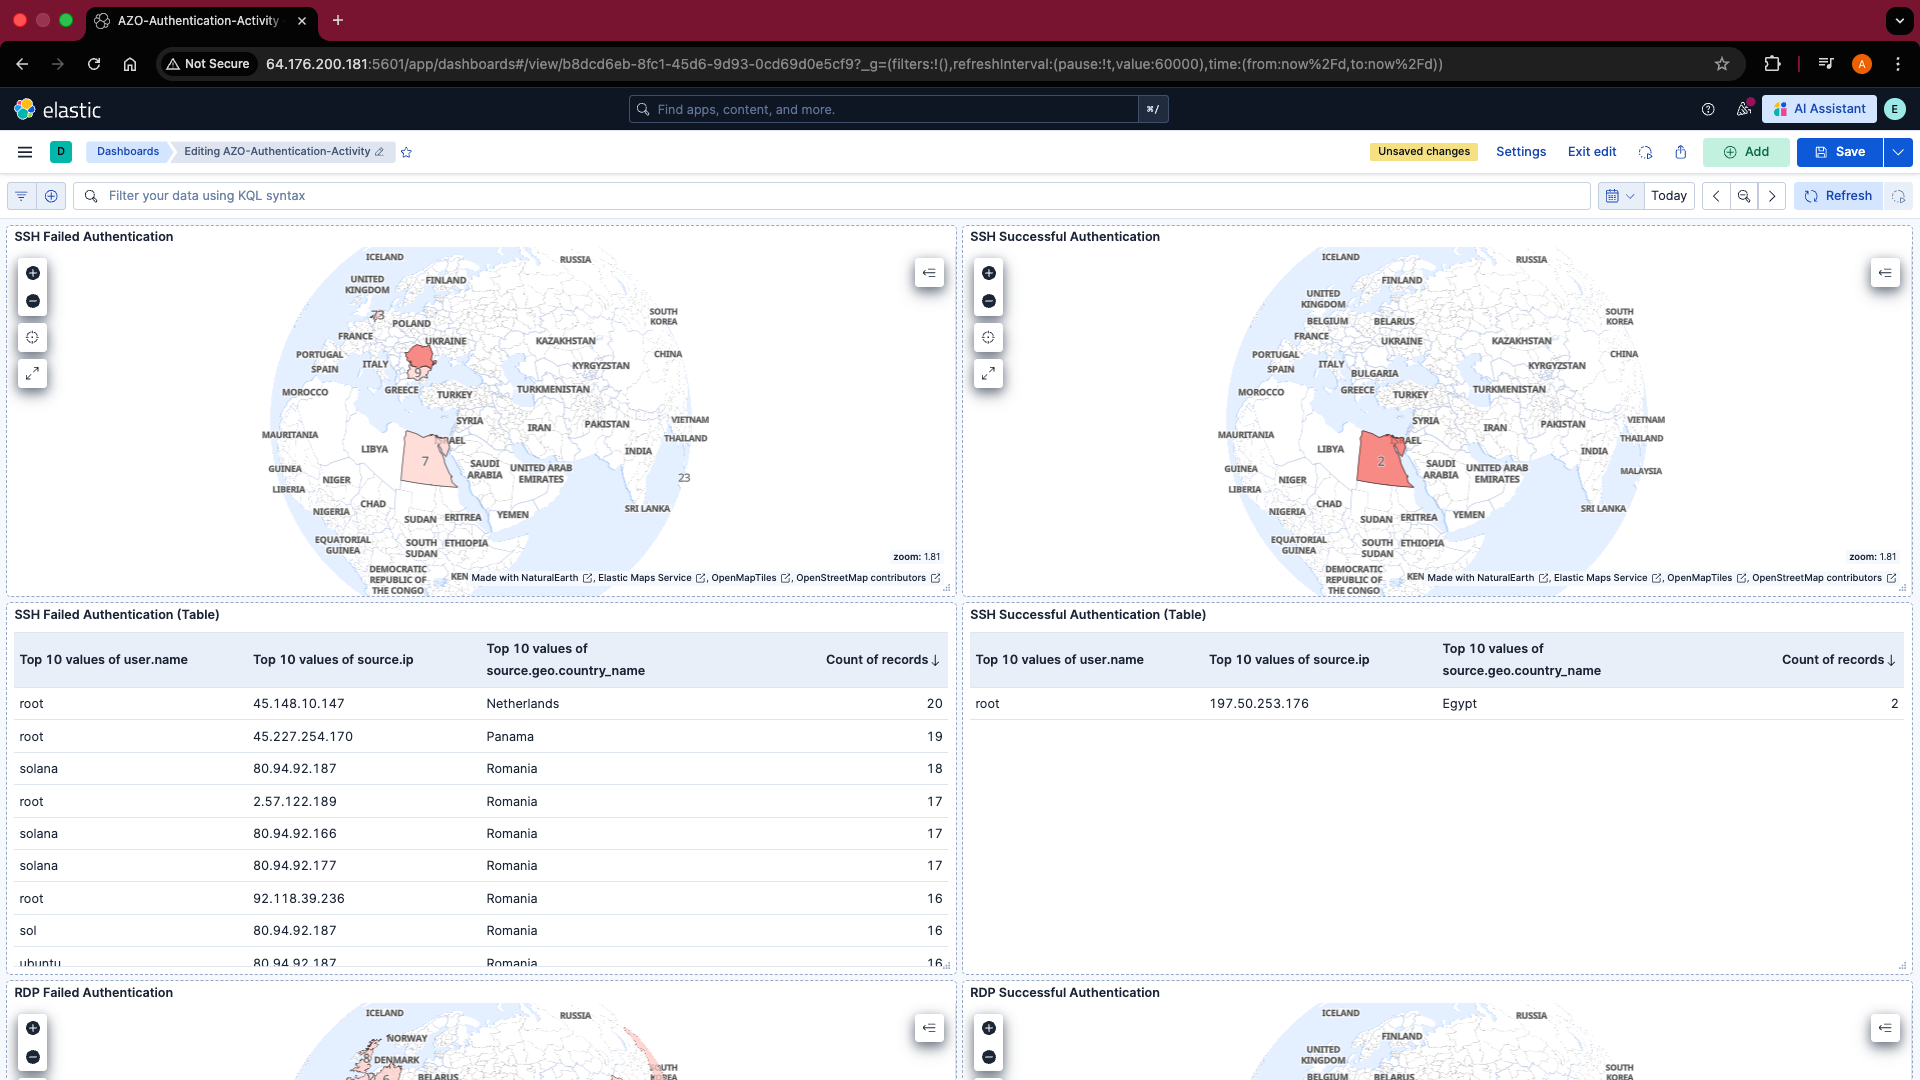Screen dimensions: 1920x1080
Task: Bookmark page with browser star icon
Action: point(1722,64)
